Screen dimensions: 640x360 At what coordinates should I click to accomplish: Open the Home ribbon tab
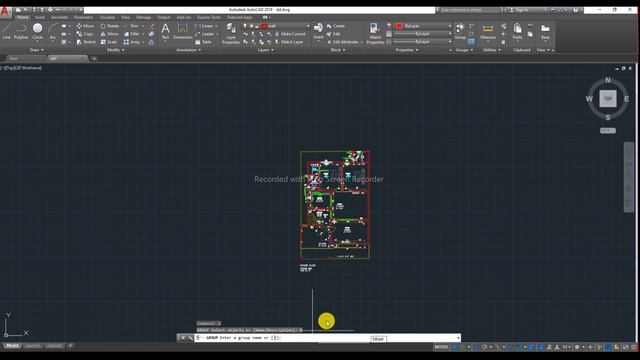(22, 18)
